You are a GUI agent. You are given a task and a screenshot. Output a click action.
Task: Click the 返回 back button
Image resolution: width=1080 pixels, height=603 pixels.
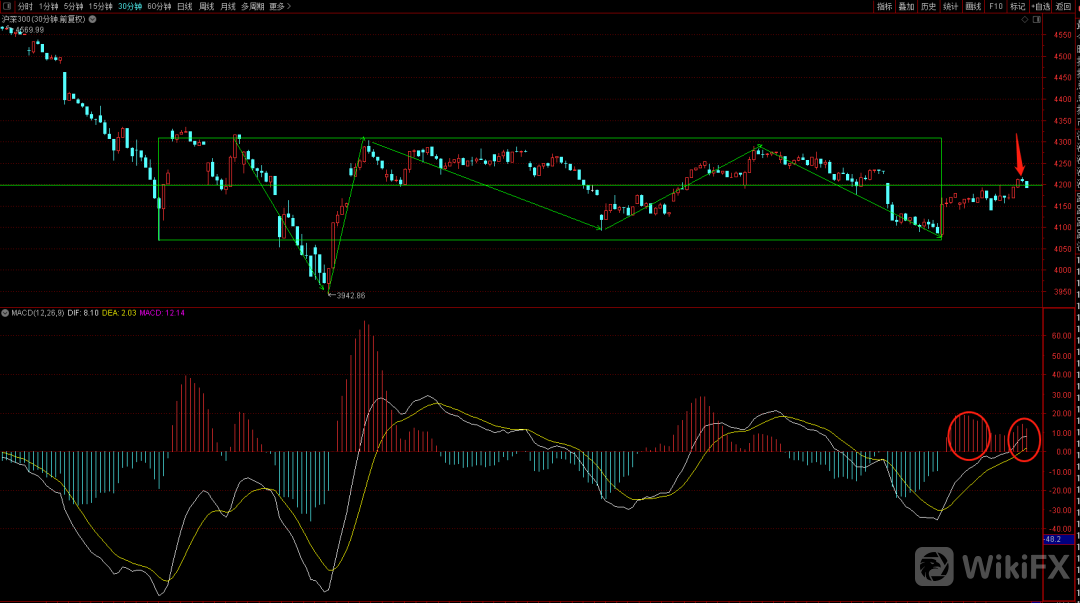click(1066, 6)
